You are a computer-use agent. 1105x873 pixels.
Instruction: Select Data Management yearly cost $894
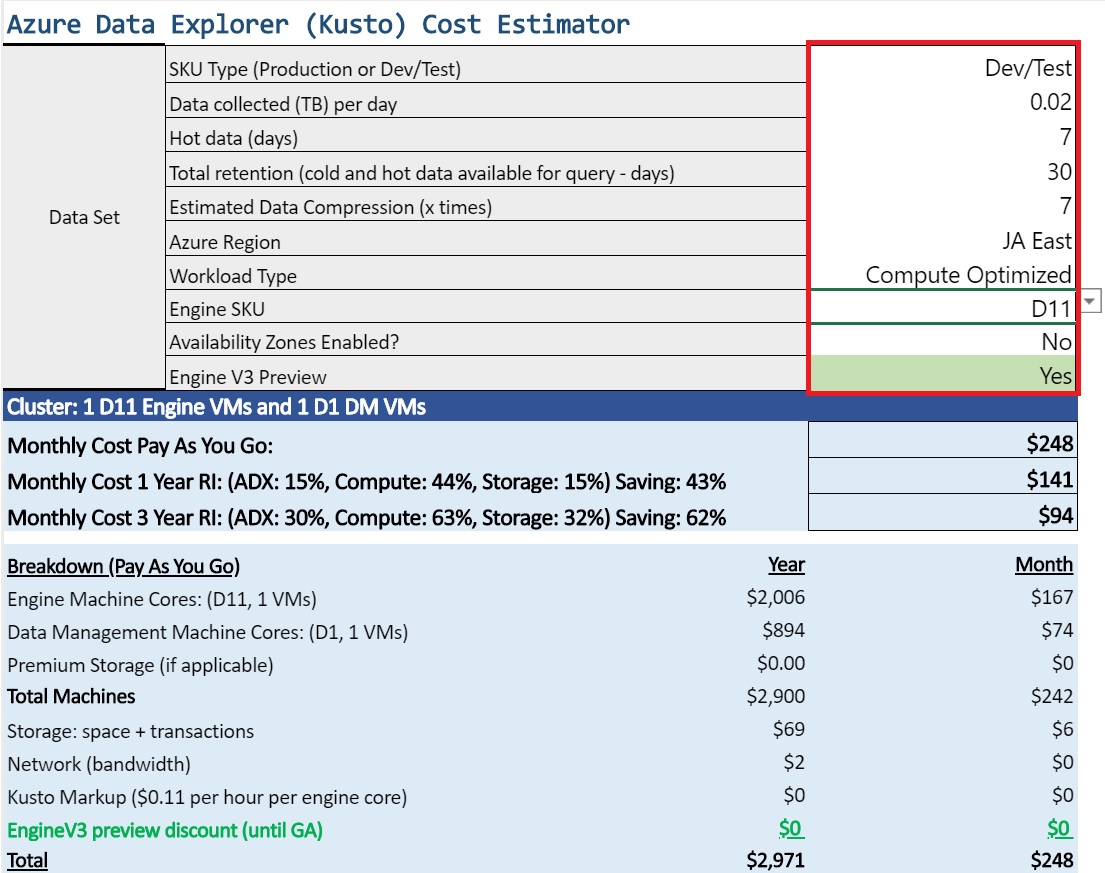[783, 630]
